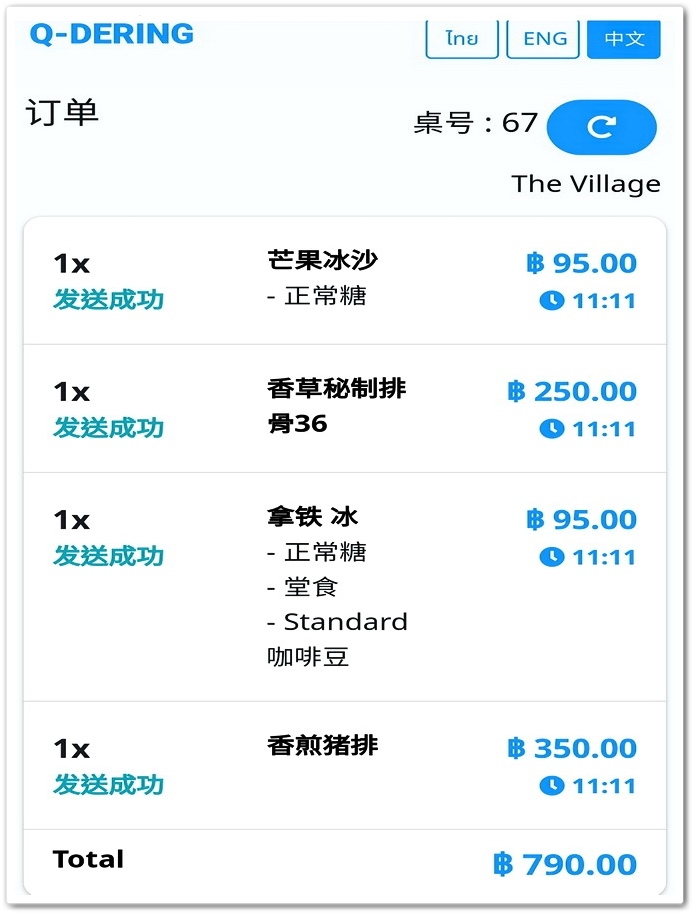Select the 拿铁 冰 item name

pyautogui.click(x=312, y=516)
